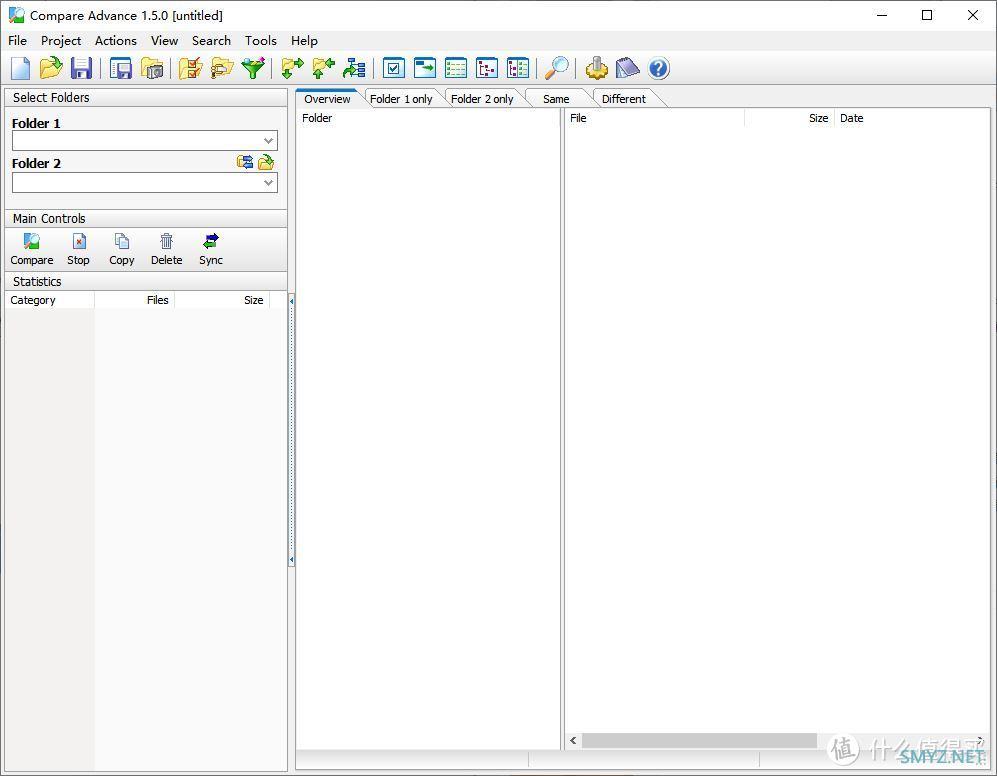The width and height of the screenshot is (997, 776).
Task: Collapse the left panel using splitter arrow
Action: click(x=291, y=301)
